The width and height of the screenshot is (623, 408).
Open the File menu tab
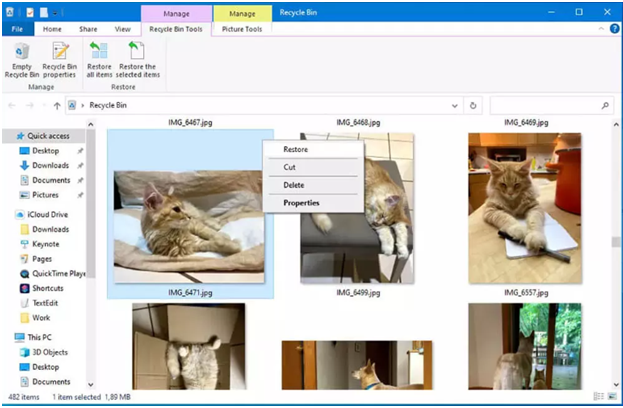tap(17, 30)
